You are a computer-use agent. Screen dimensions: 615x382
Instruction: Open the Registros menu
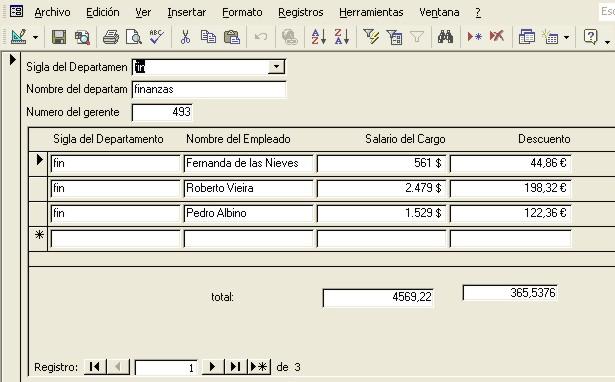click(x=301, y=12)
